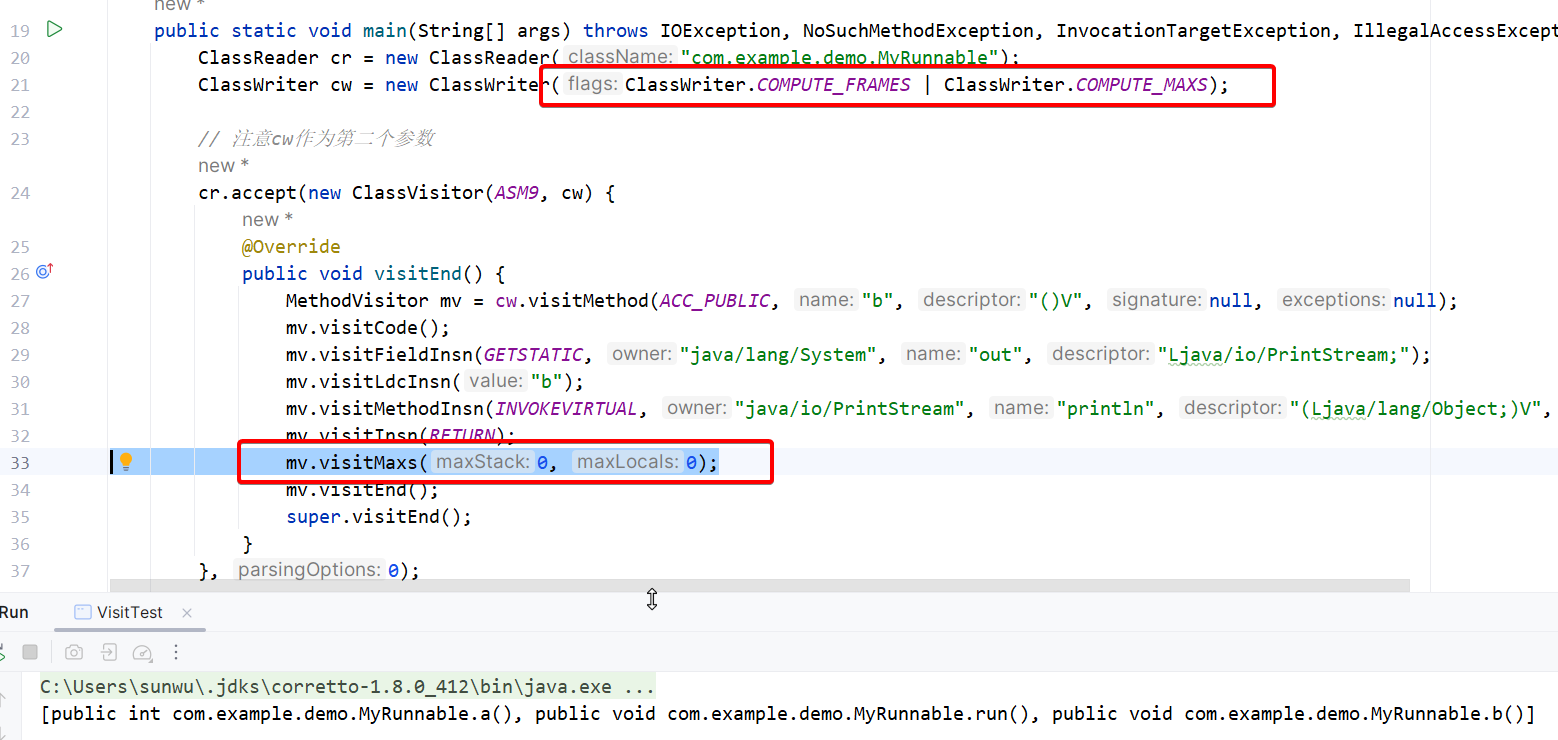Click the camera thread dump icon
The width and height of the screenshot is (1558, 740).
coord(74,653)
